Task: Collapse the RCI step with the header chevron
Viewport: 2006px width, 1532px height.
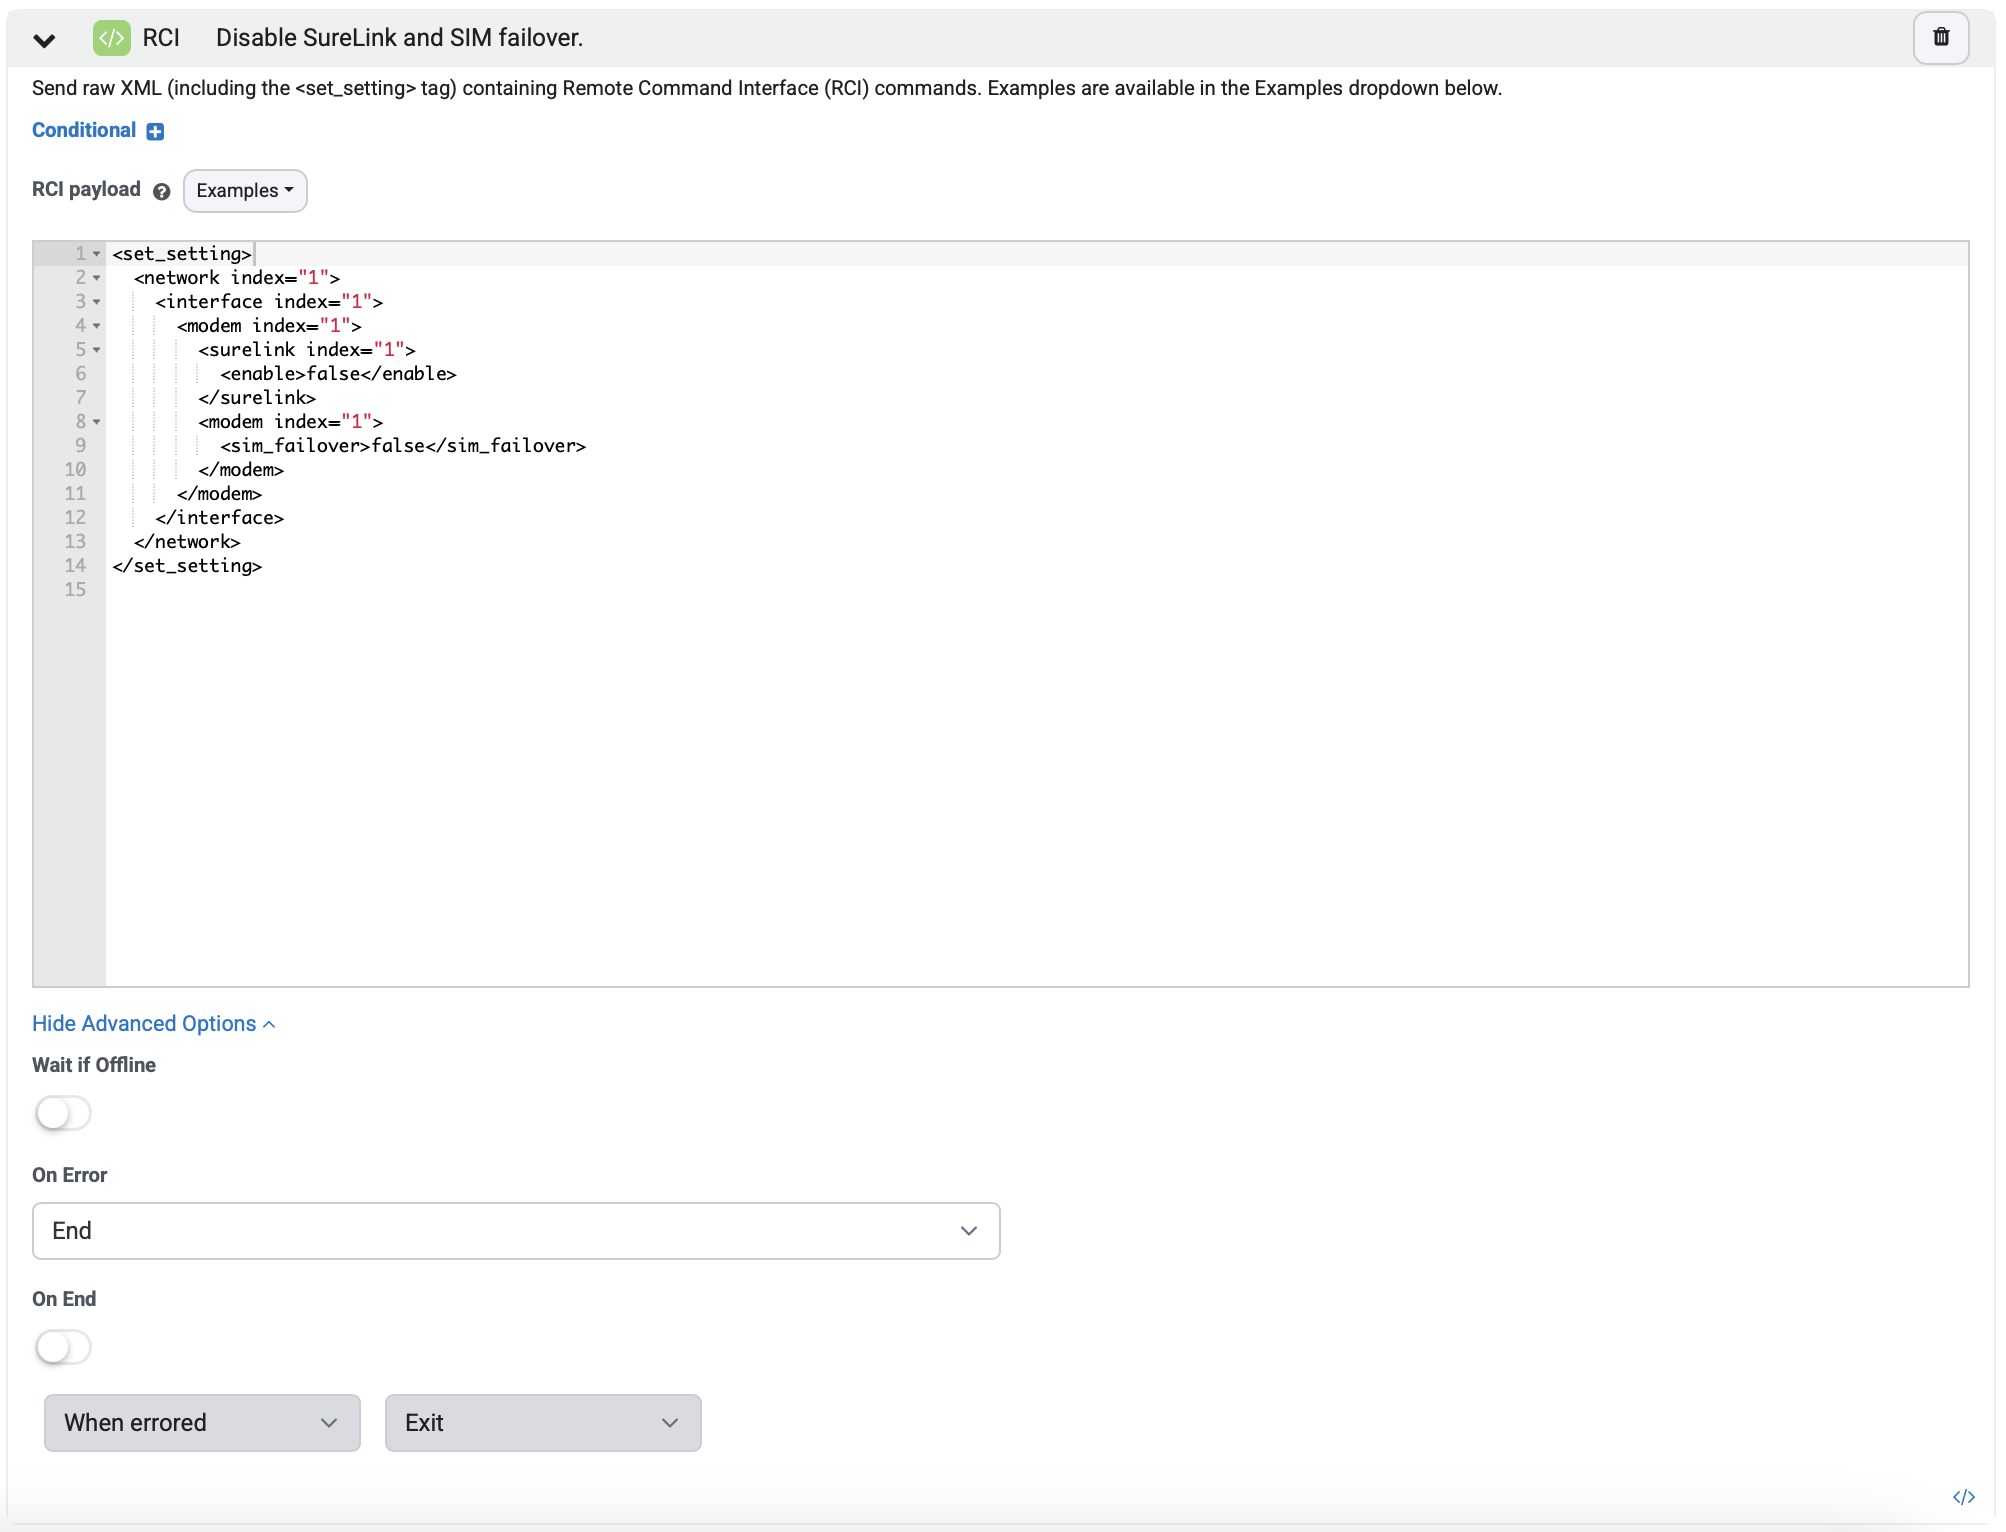Action: (44, 40)
